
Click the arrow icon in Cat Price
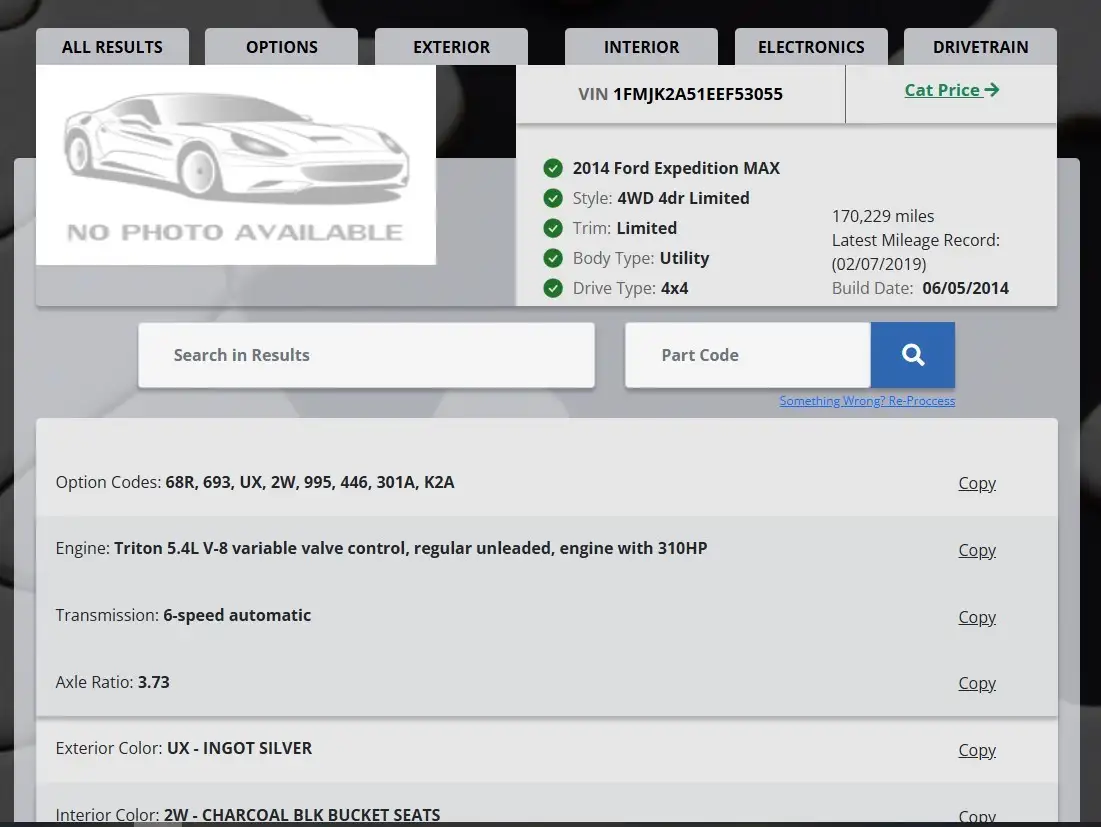(x=991, y=90)
